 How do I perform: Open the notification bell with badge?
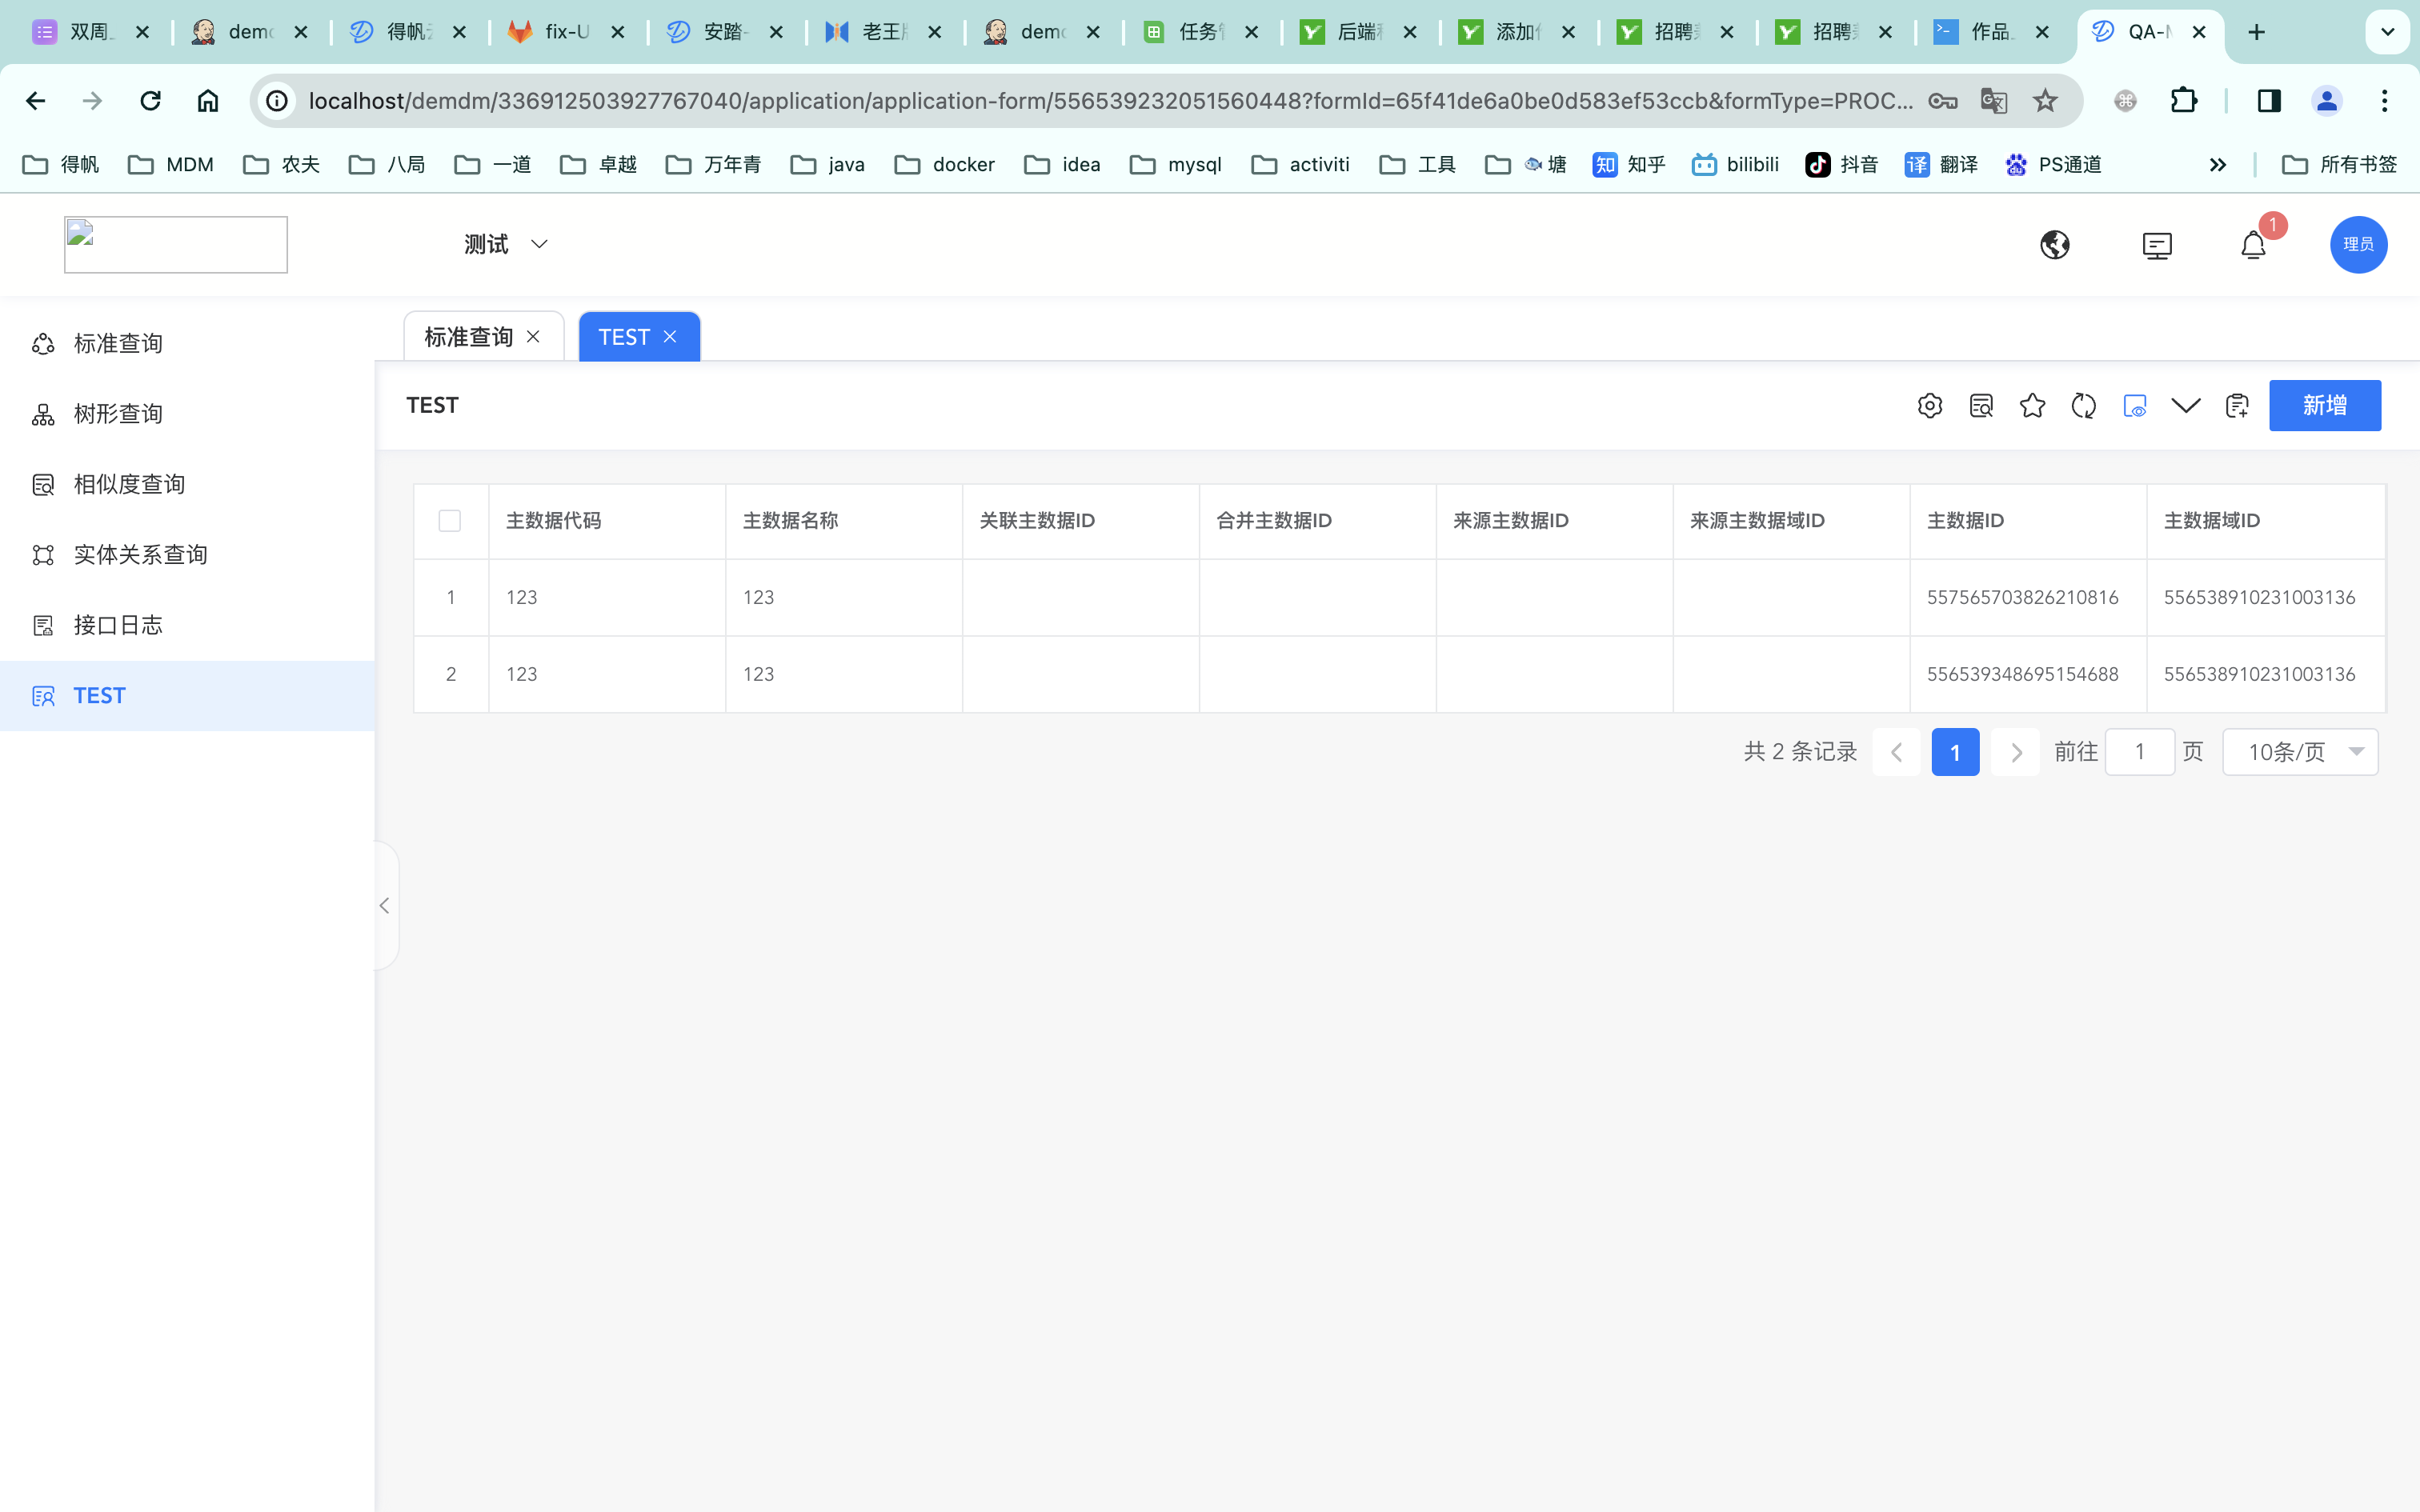tap(2253, 245)
